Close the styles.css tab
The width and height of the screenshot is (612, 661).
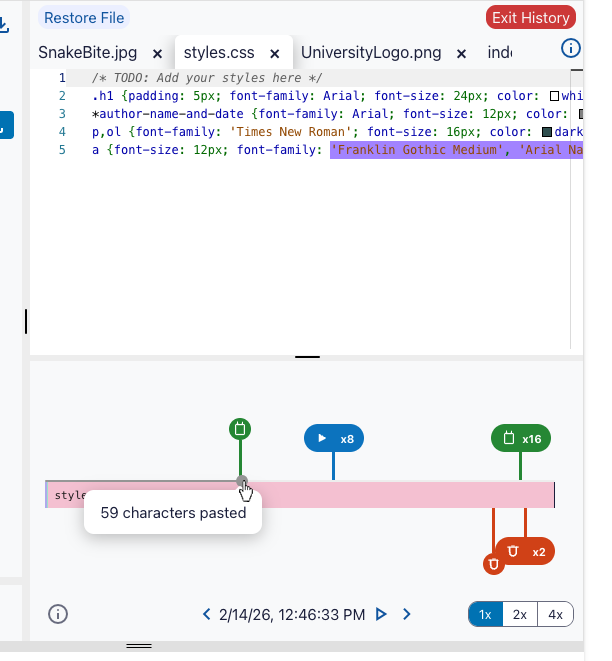click(275, 54)
